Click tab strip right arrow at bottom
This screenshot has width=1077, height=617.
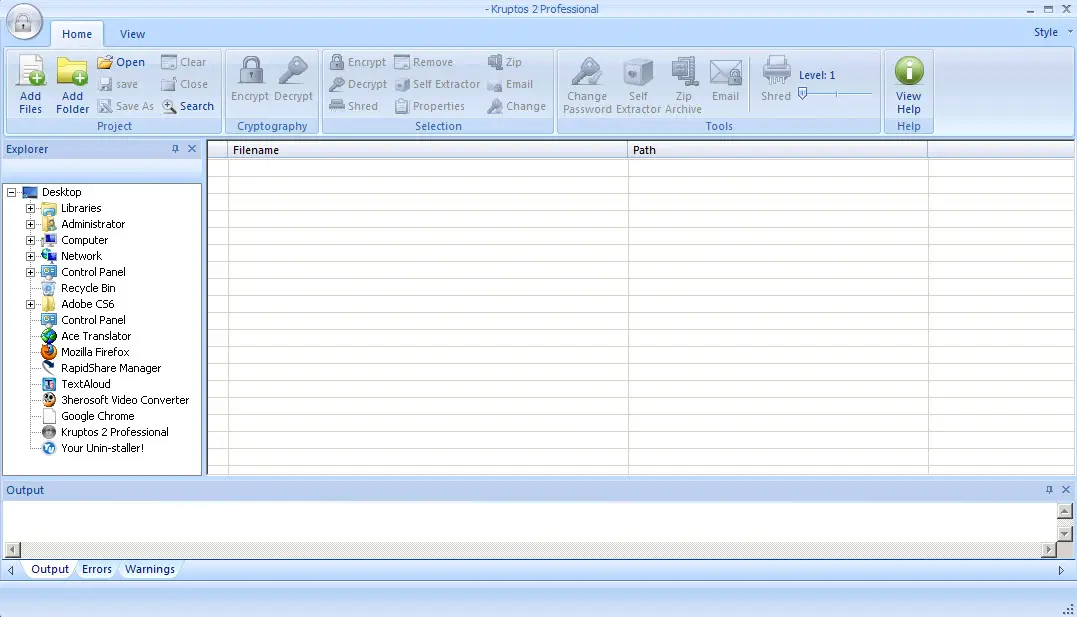(1061, 570)
